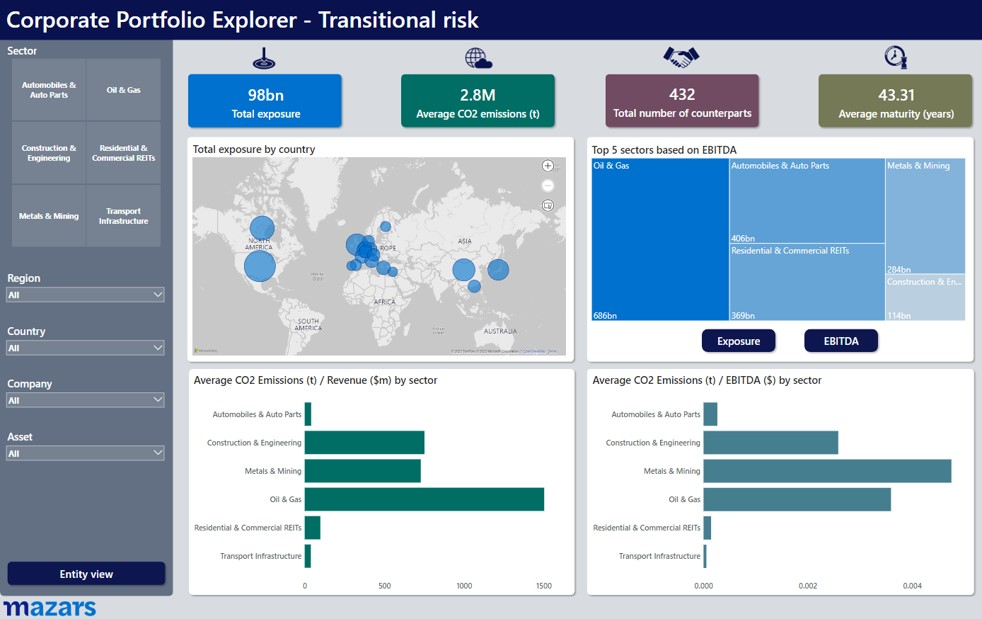982x619 pixels.
Task: Toggle the Oil & Gas sector filter
Action: pos(124,90)
